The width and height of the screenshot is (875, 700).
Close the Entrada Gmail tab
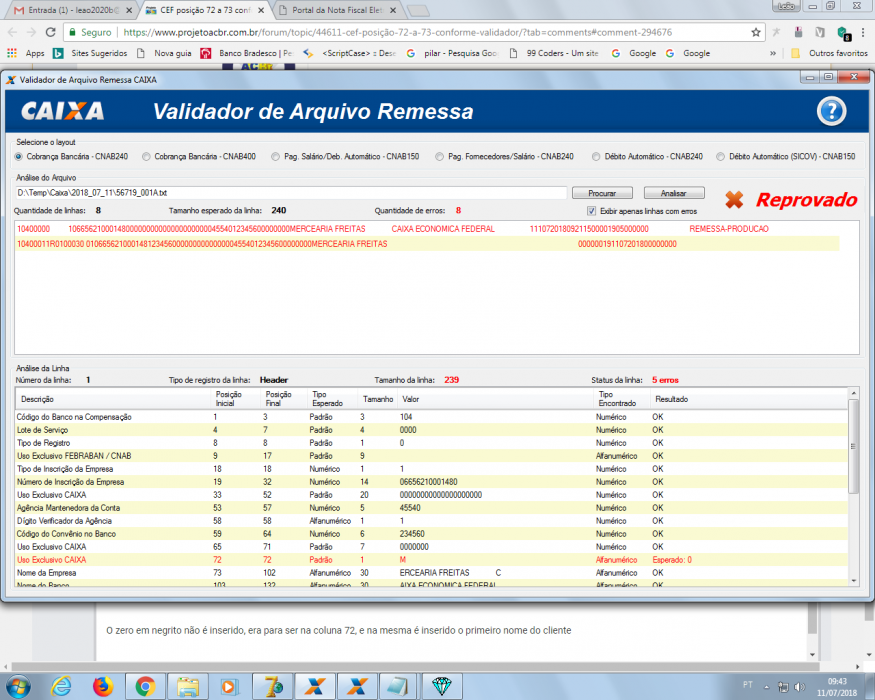pos(129,10)
